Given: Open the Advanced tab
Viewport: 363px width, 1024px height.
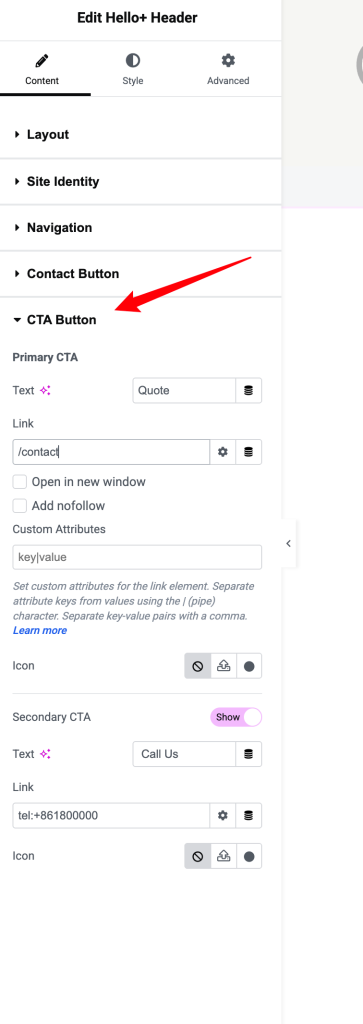Looking at the screenshot, I should click(228, 70).
